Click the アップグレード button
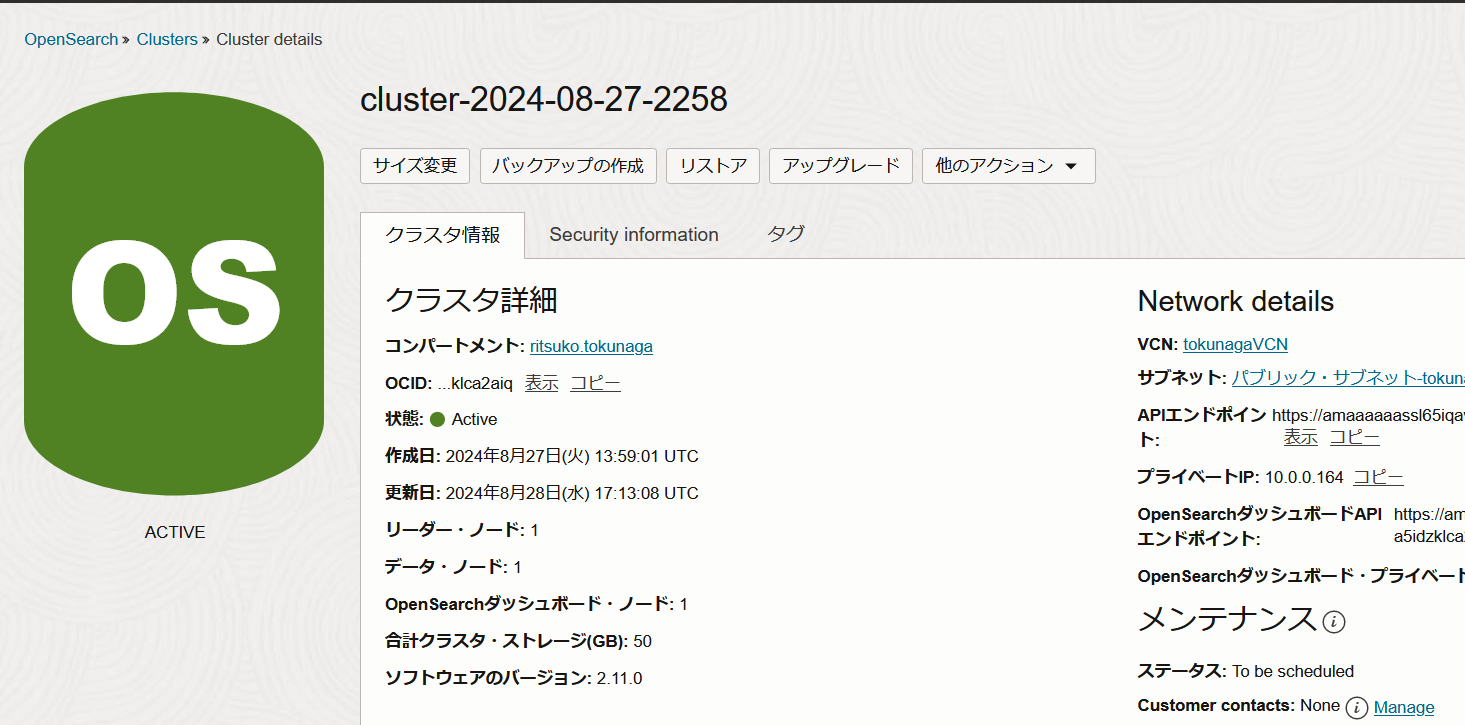The height and width of the screenshot is (725, 1465). (841, 166)
